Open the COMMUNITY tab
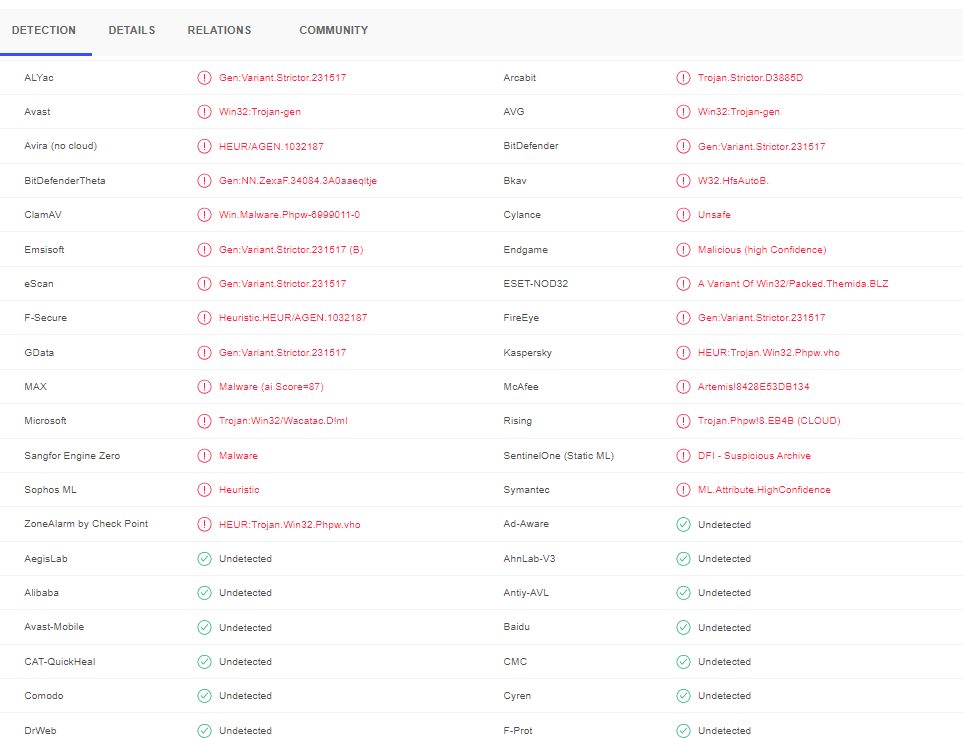The height and width of the screenshot is (738, 963). 333,30
